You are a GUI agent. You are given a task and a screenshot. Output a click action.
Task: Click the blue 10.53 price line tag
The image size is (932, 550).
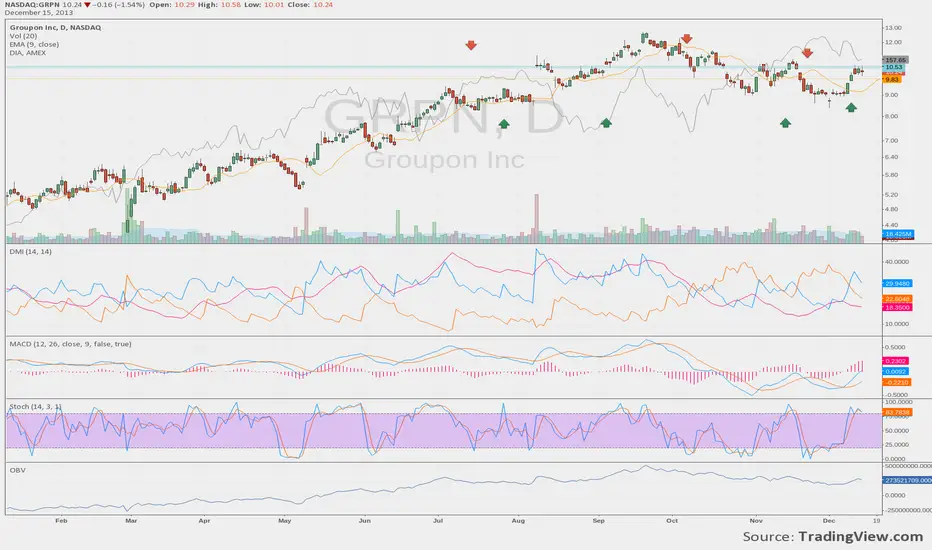pos(894,67)
